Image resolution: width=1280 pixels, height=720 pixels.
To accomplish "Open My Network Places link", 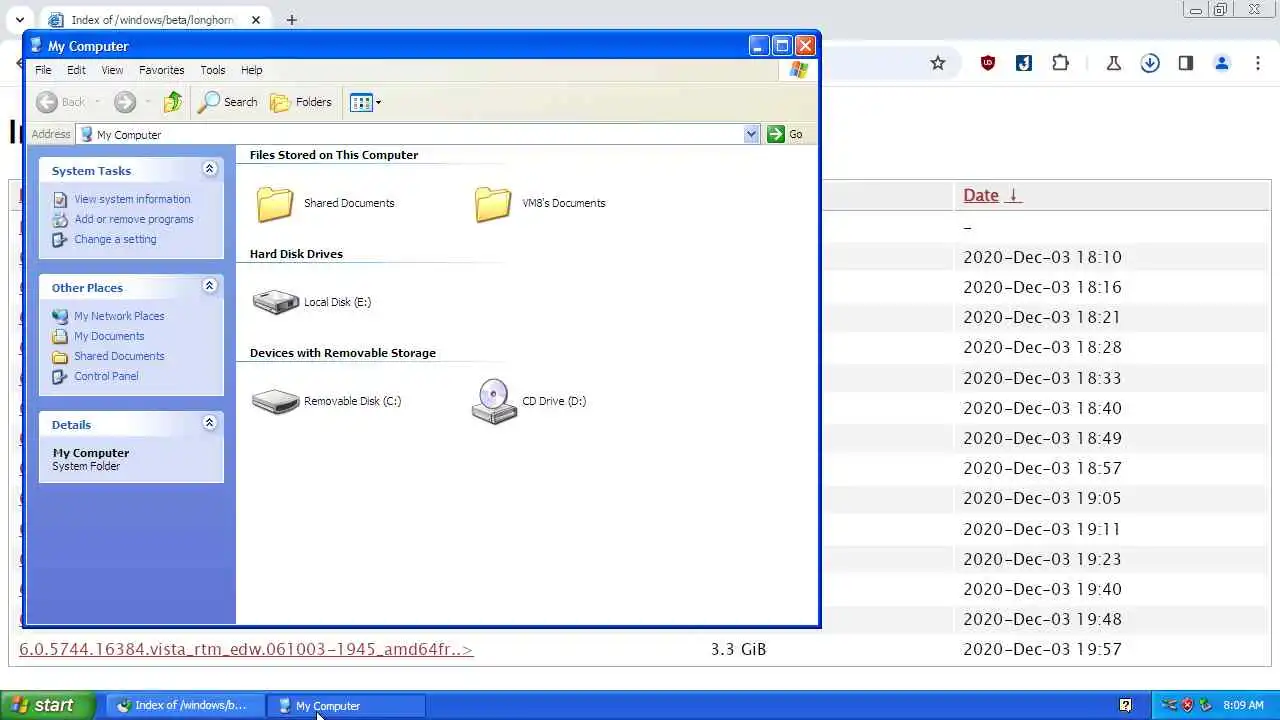I will [119, 316].
